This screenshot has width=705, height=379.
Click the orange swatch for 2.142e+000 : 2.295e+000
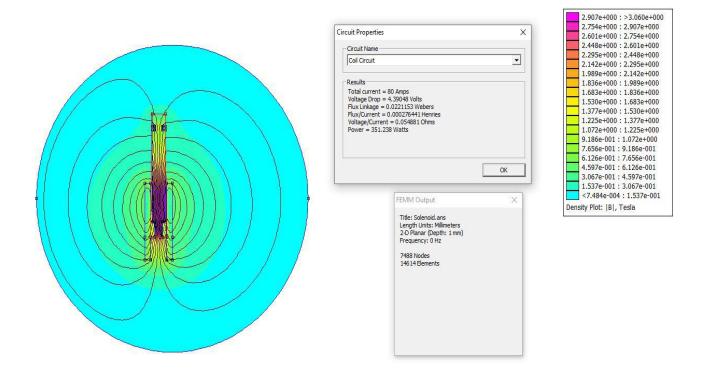pos(572,64)
